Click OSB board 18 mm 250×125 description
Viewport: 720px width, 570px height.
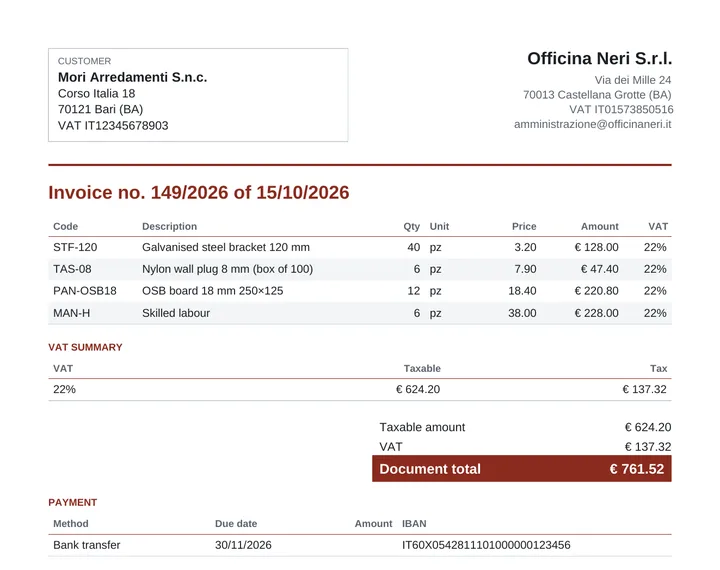click(213, 291)
